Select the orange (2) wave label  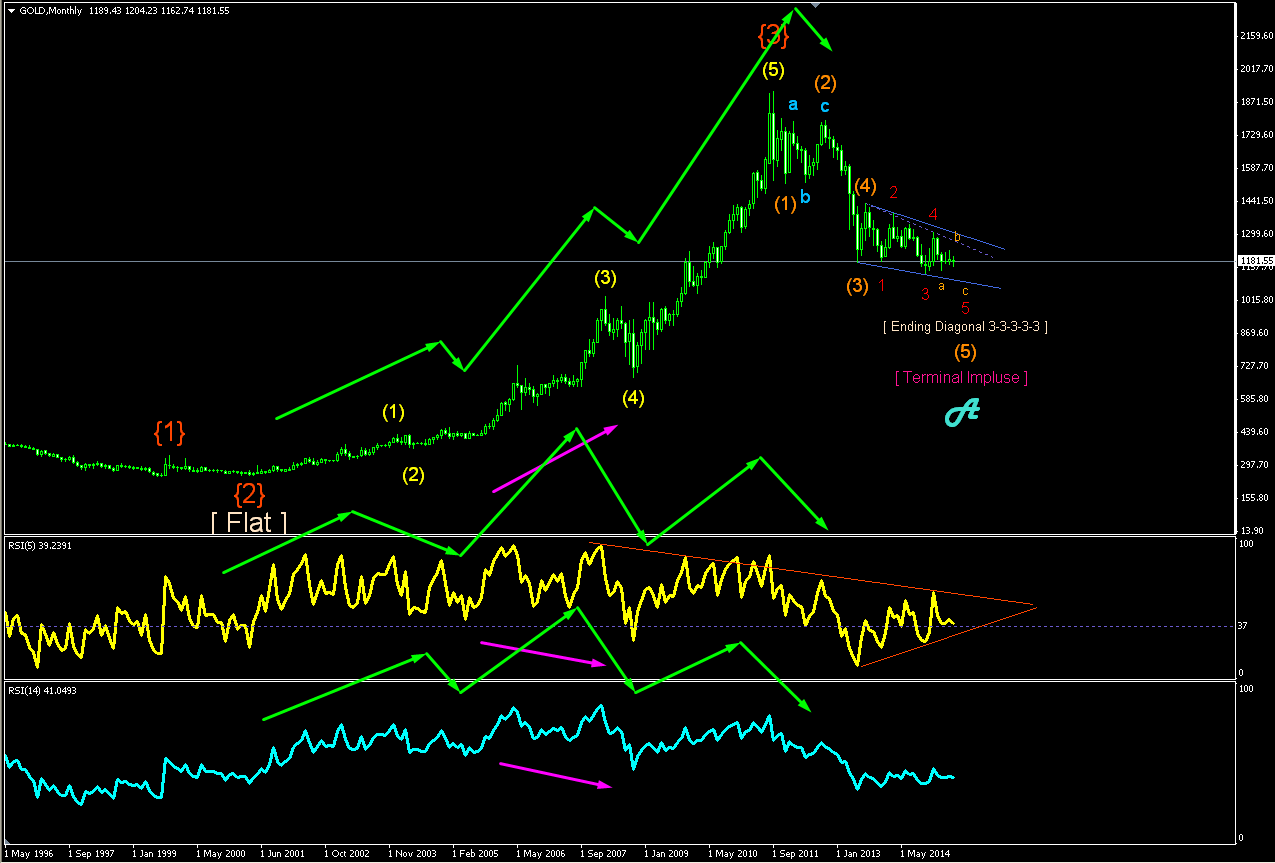[825, 83]
